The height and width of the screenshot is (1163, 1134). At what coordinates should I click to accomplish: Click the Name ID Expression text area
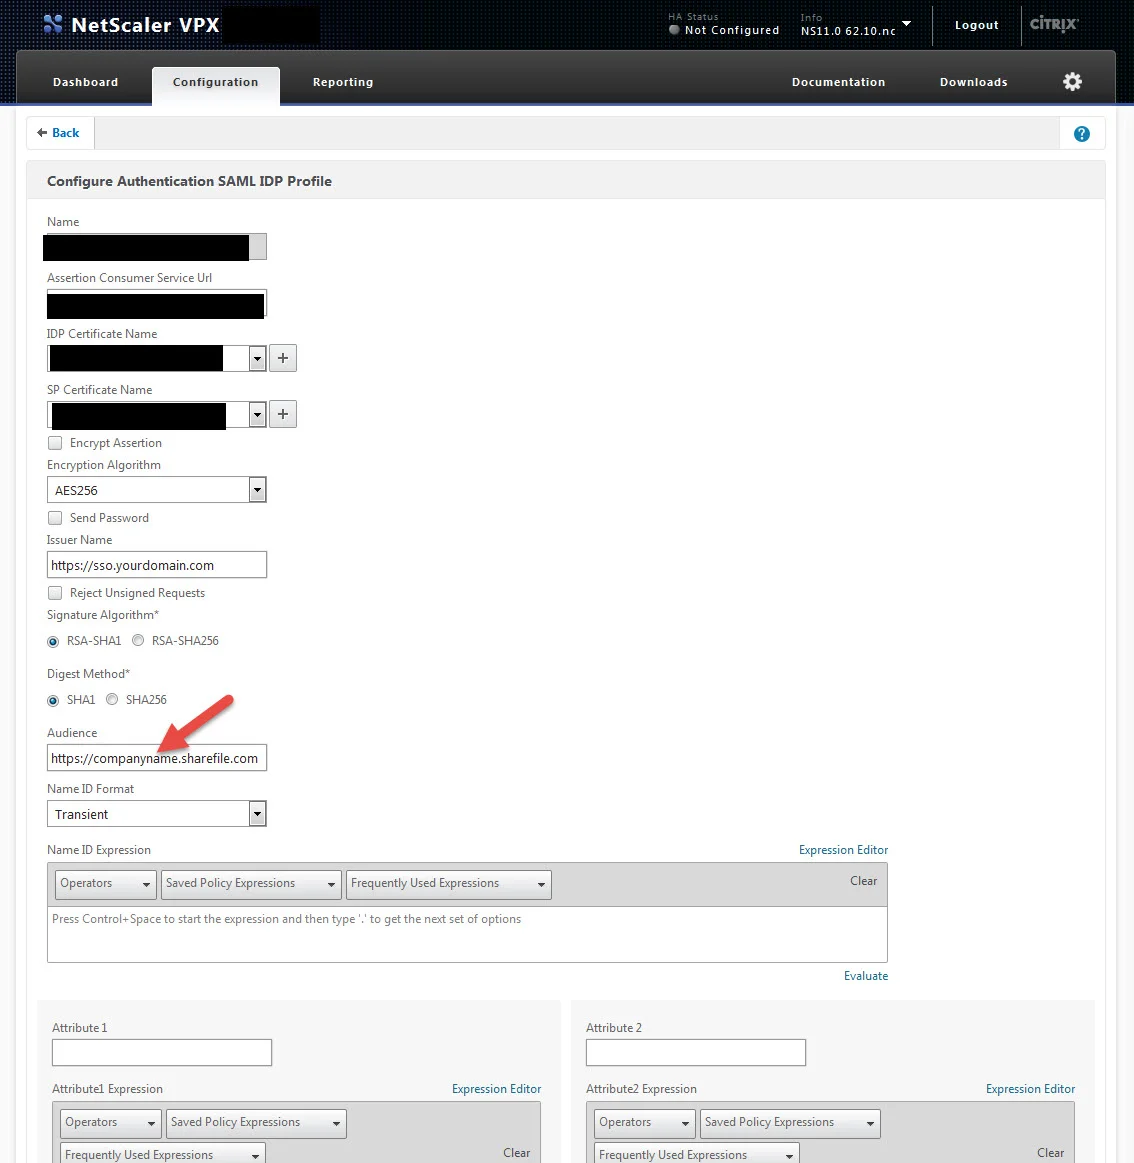(x=467, y=935)
